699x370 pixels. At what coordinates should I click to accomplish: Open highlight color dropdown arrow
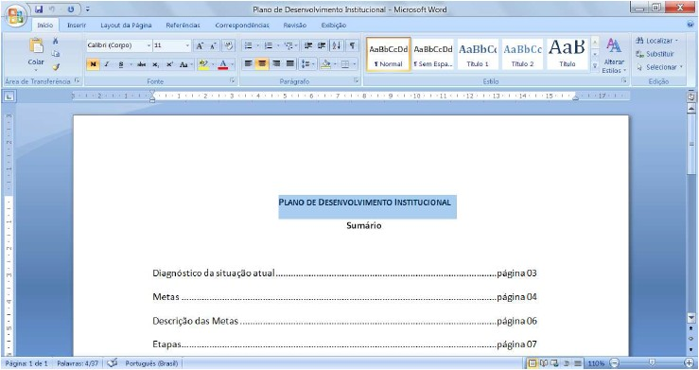click(212, 65)
